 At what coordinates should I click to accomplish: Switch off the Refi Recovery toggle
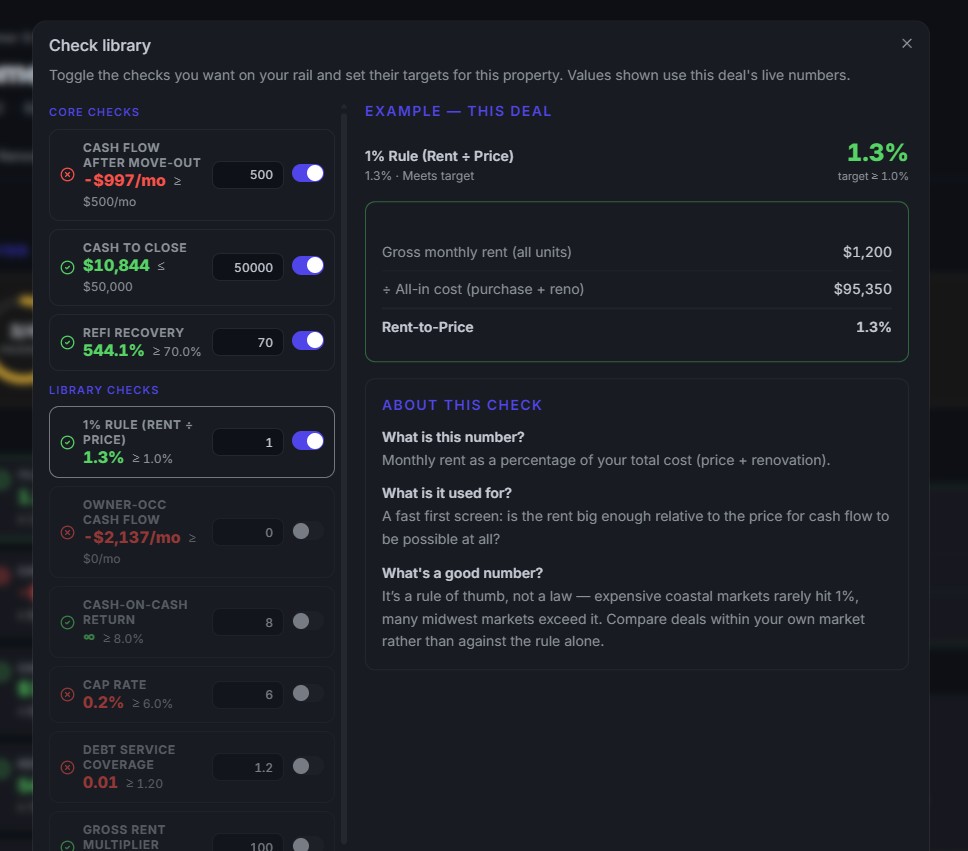[307, 341]
